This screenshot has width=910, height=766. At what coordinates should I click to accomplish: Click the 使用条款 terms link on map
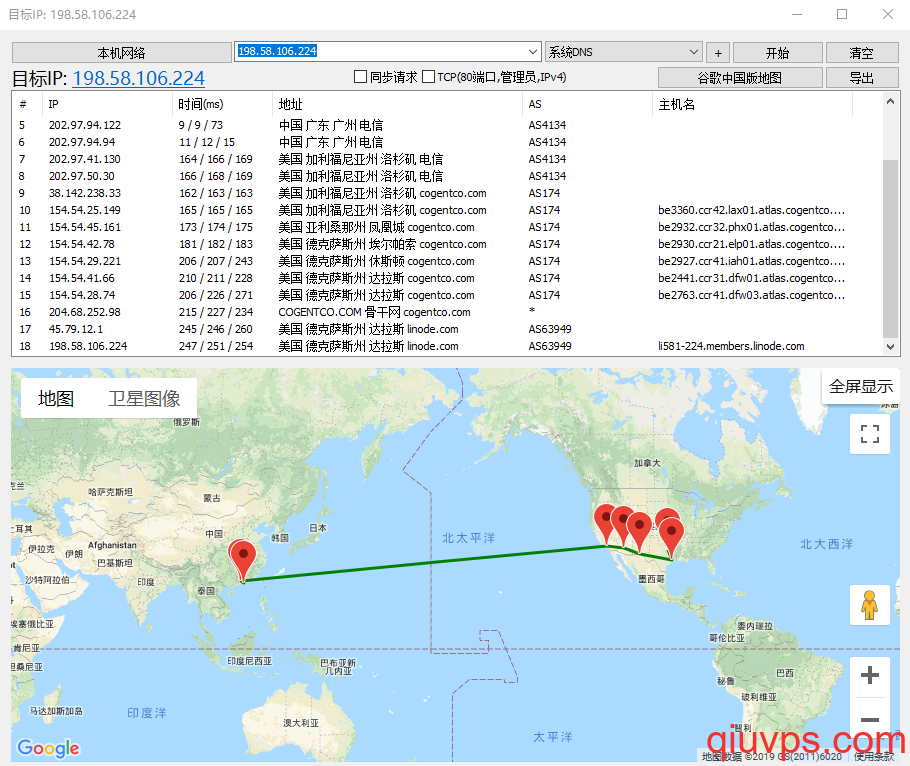click(874, 756)
